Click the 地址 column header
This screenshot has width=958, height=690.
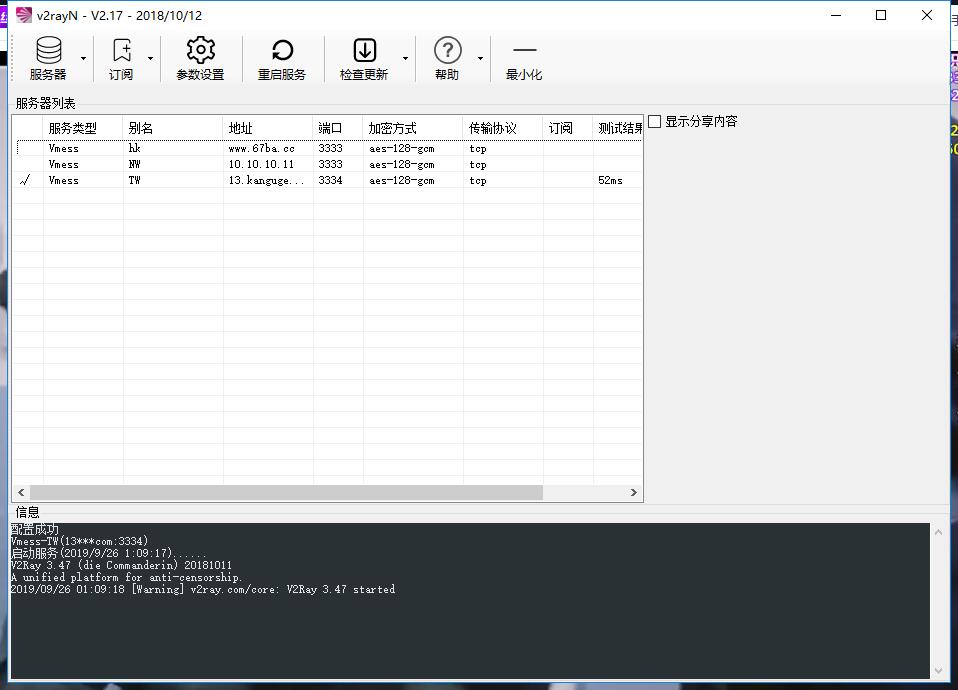[x=267, y=128]
